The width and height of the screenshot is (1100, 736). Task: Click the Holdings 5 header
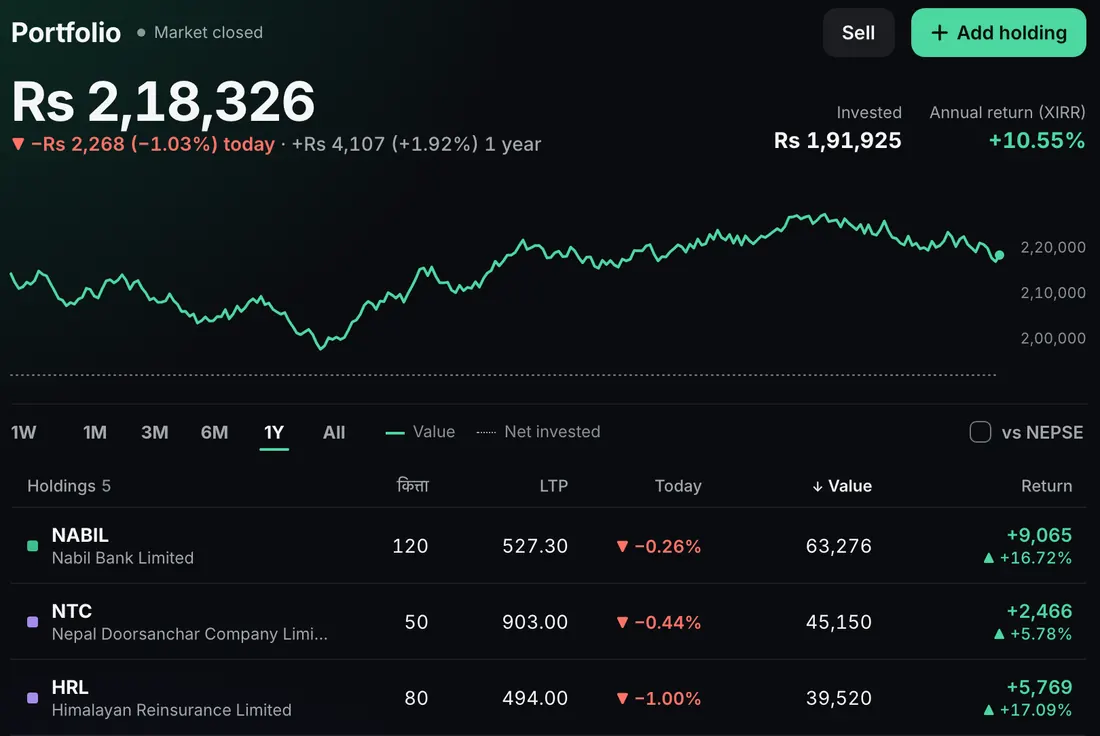point(69,486)
